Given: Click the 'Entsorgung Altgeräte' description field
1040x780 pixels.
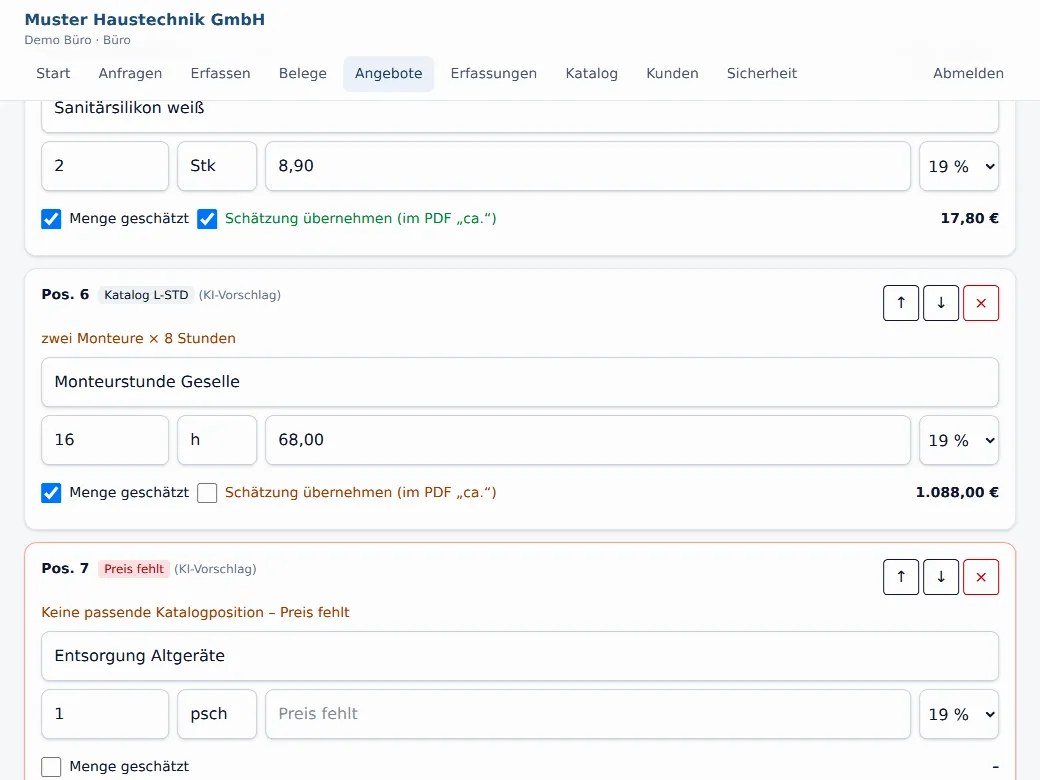Looking at the screenshot, I should point(520,656).
